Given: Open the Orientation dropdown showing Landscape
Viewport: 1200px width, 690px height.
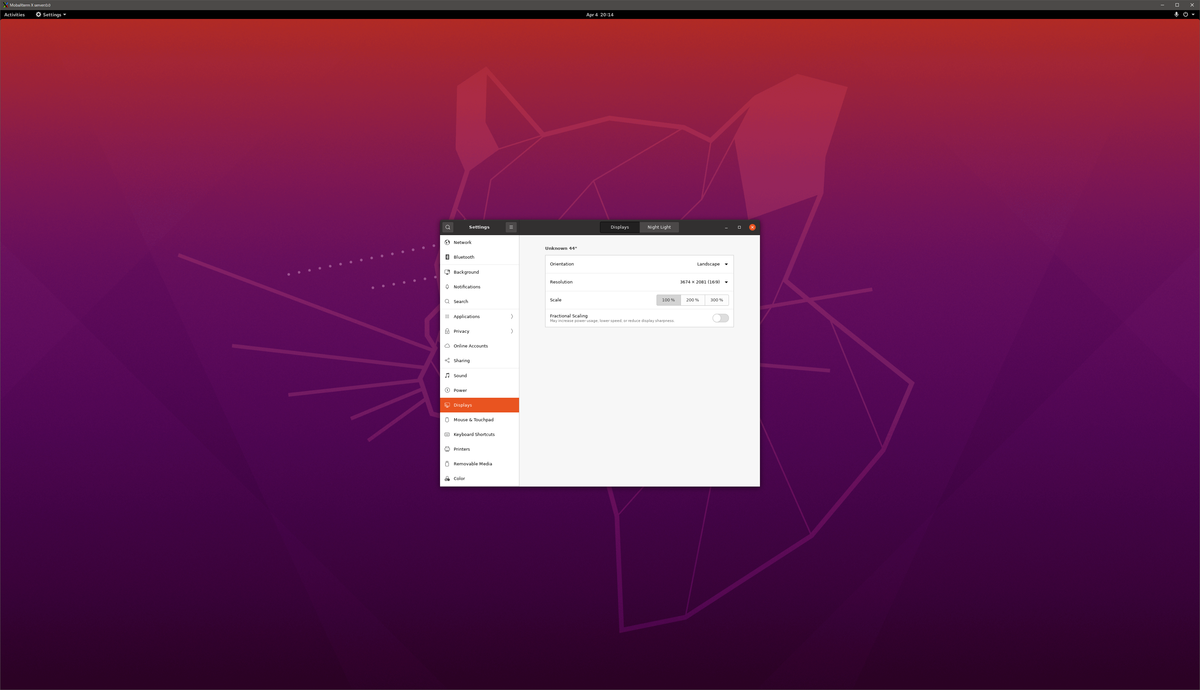Looking at the screenshot, I should click(712, 263).
